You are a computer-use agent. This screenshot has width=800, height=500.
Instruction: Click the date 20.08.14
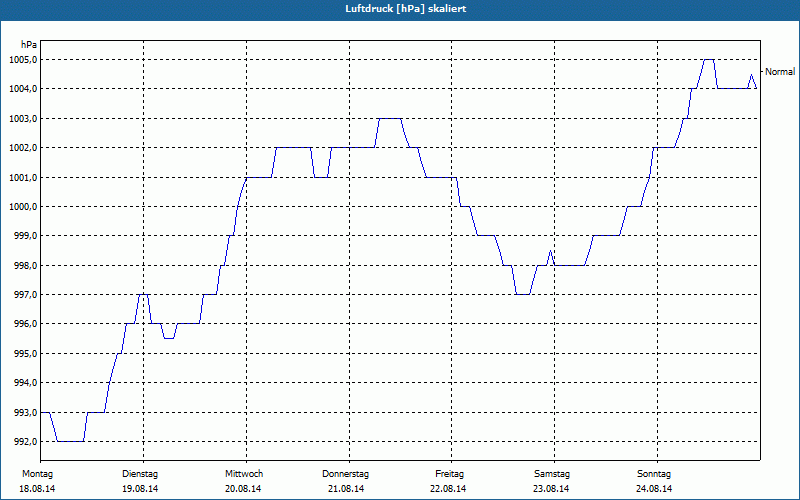pos(243,489)
